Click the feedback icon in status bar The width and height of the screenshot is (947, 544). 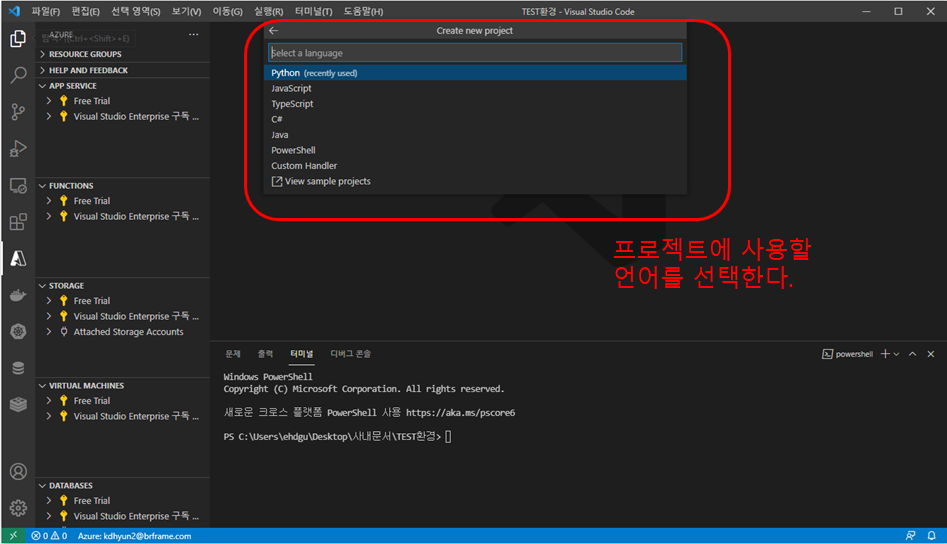pyautogui.click(x=910, y=536)
